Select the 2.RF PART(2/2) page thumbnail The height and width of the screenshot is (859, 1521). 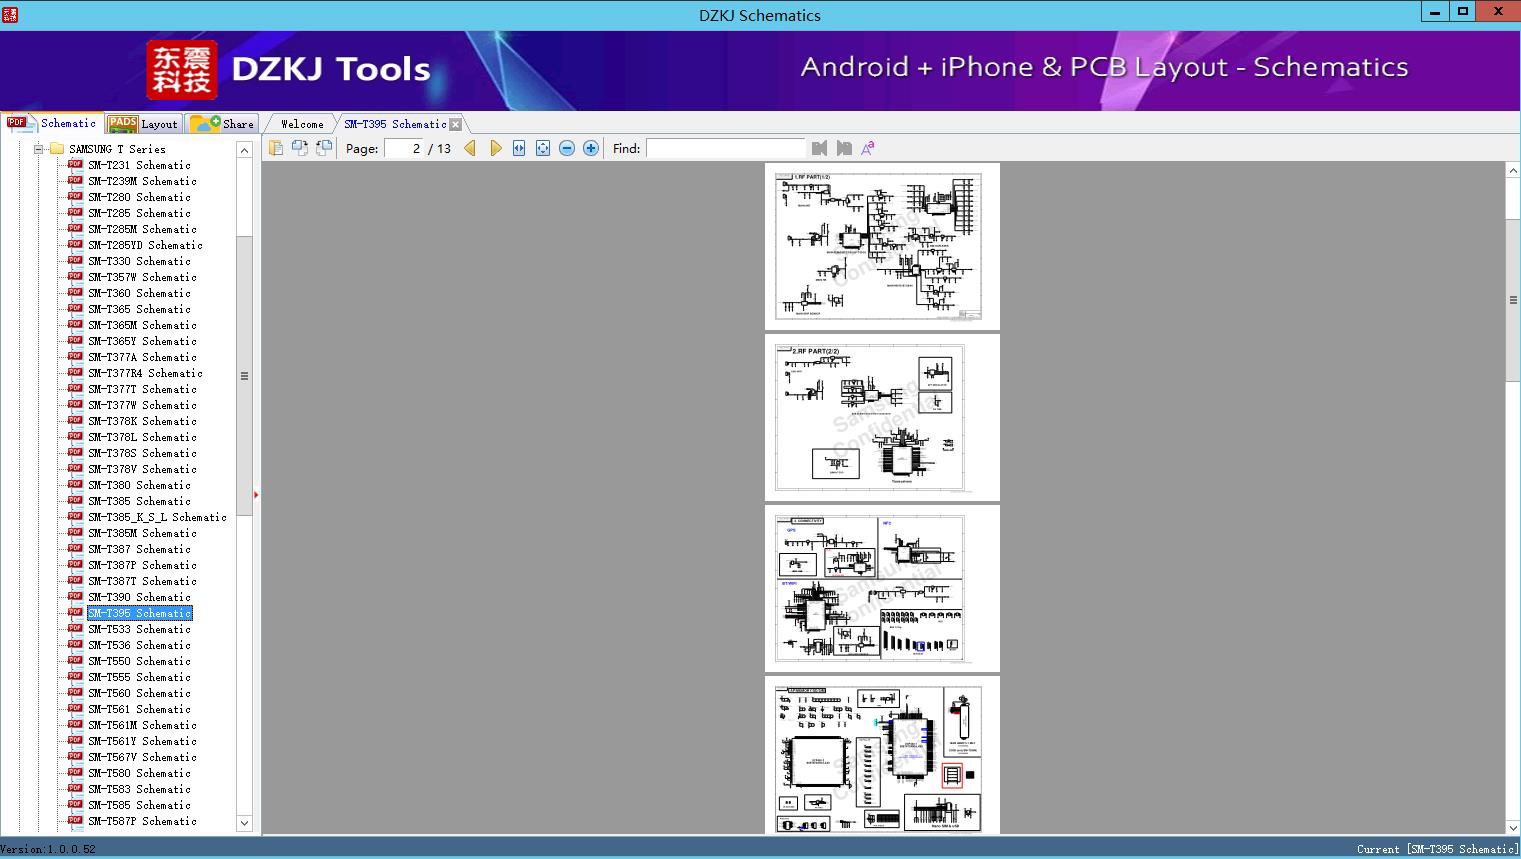[x=882, y=418]
